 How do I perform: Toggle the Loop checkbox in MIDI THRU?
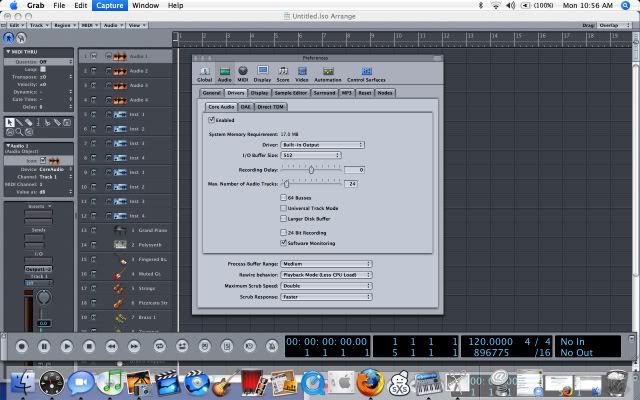[43, 69]
